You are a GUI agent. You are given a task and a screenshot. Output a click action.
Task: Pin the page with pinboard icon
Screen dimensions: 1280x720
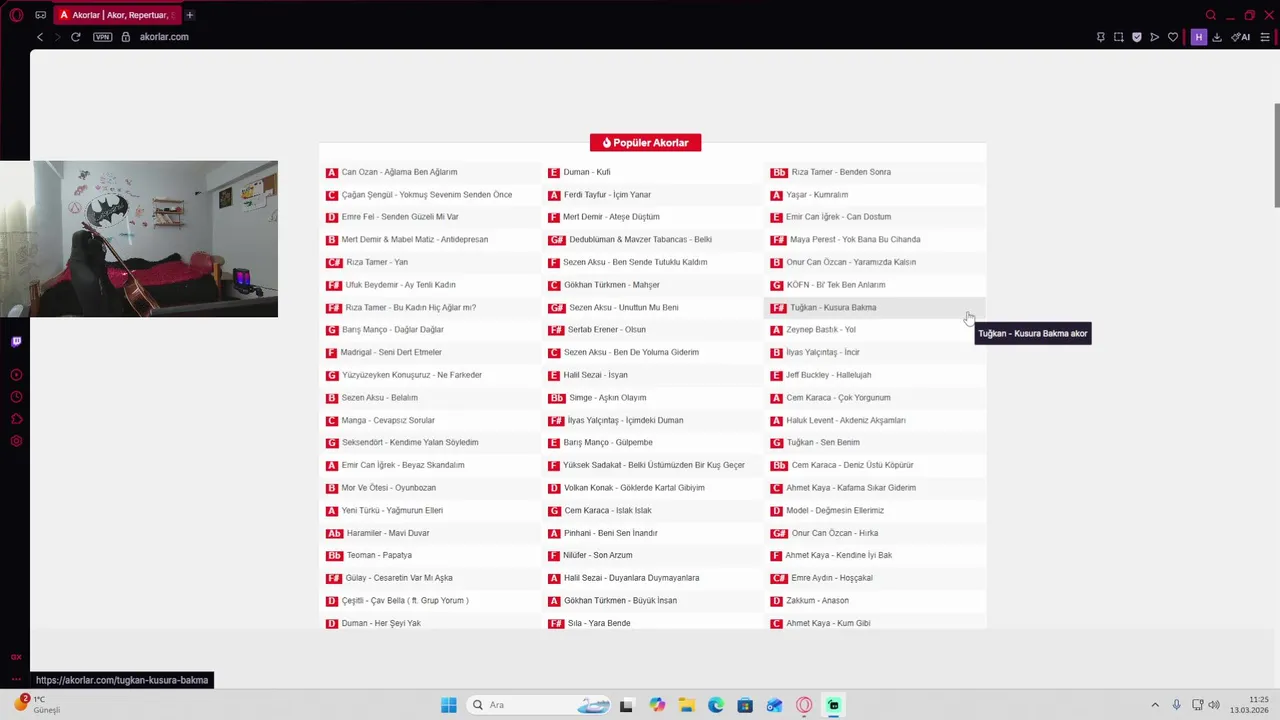point(1100,37)
